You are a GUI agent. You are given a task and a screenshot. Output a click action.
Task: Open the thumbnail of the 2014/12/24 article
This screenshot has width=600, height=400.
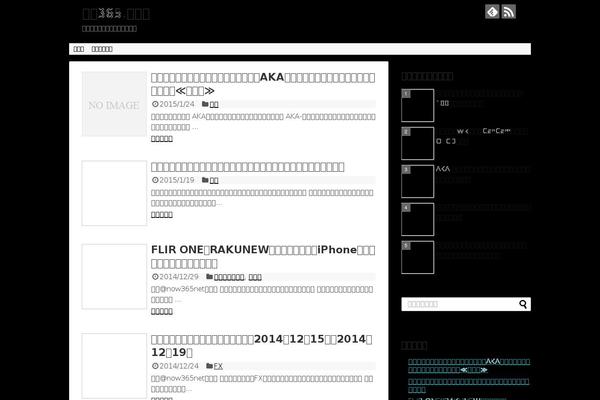click(114, 366)
